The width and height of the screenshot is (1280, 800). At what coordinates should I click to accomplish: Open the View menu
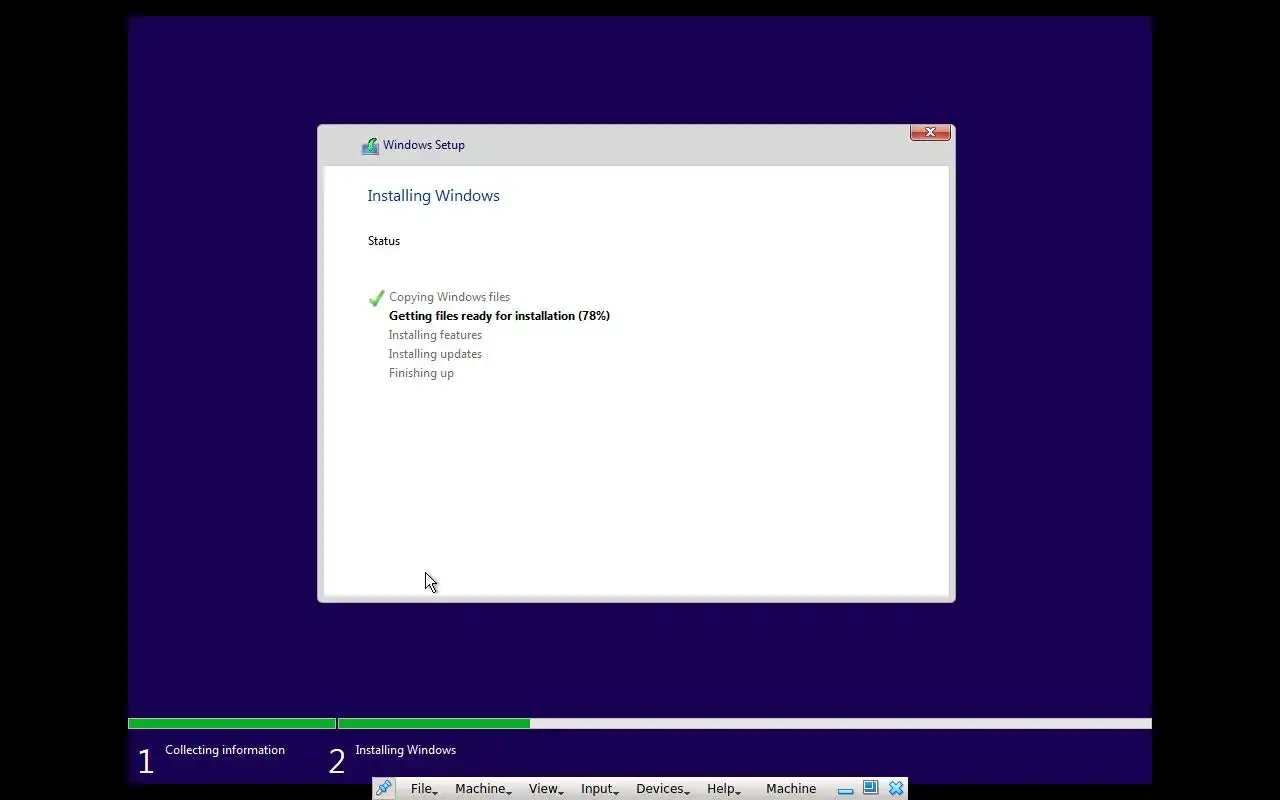[546, 789]
